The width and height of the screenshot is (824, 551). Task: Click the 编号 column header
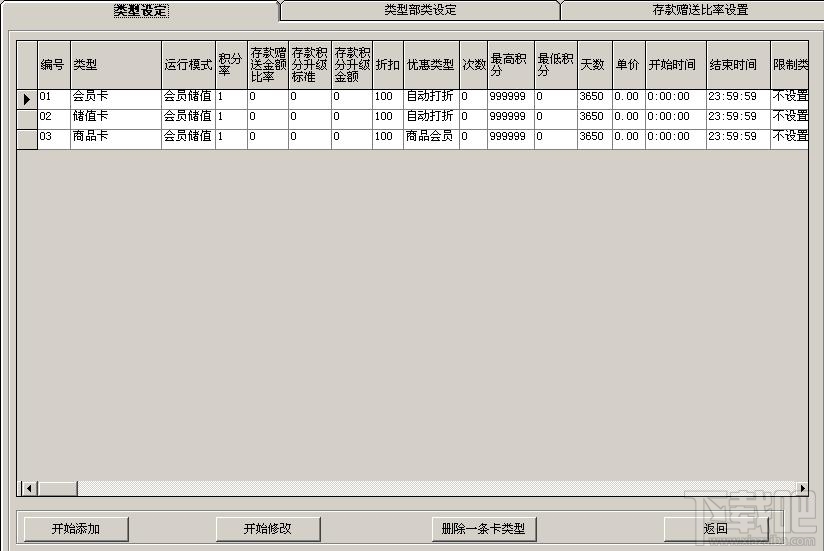click(54, 65)
